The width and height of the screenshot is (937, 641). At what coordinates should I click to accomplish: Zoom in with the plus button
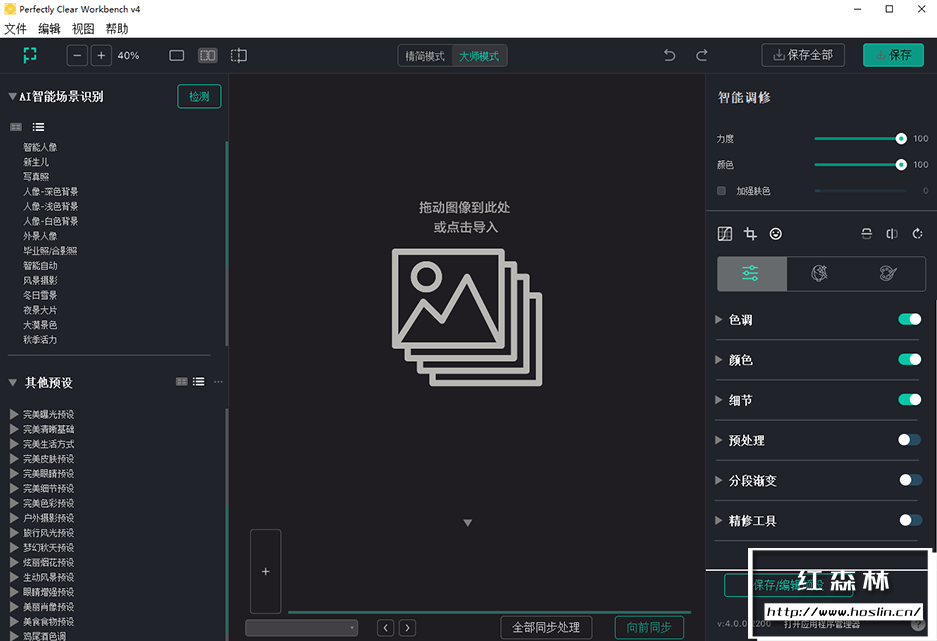pos(101,56)
